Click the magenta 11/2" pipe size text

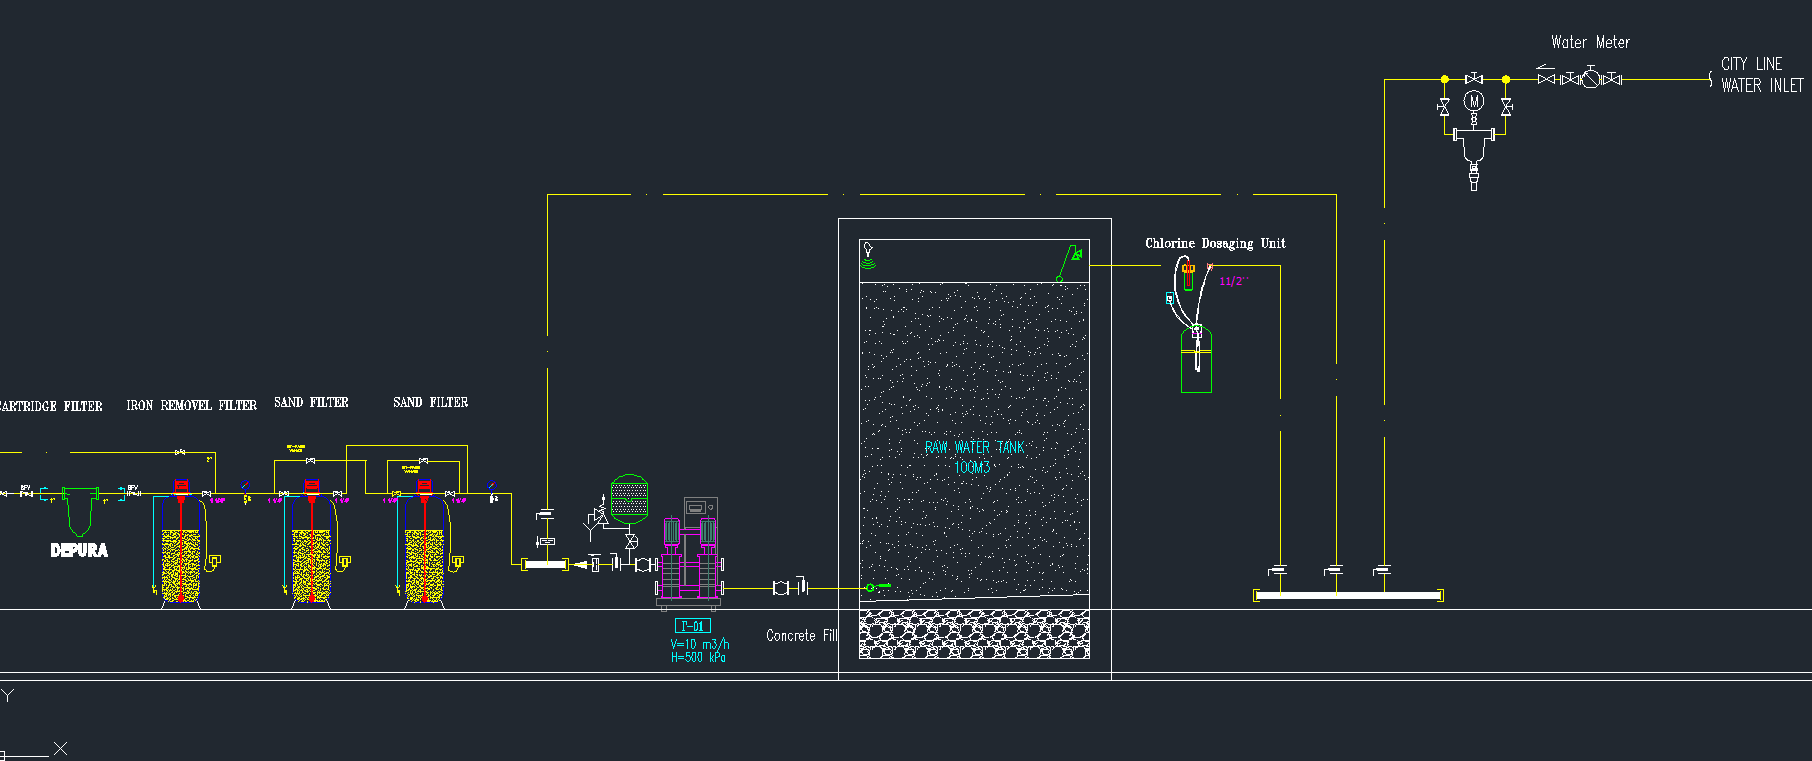click(x=1233, y=282)
